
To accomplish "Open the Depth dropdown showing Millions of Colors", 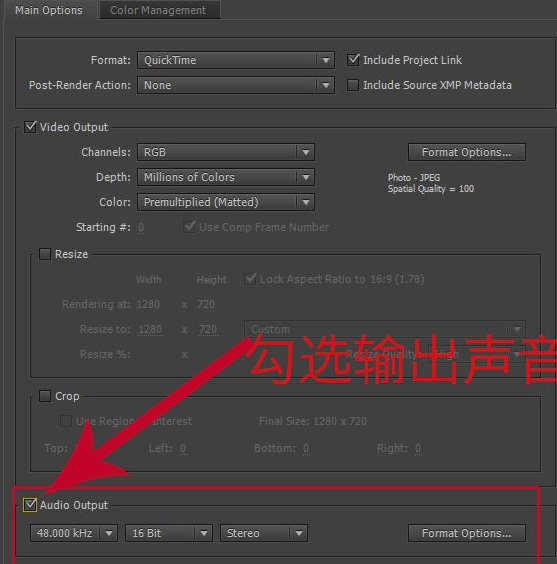I will click(x=226, y=177).
